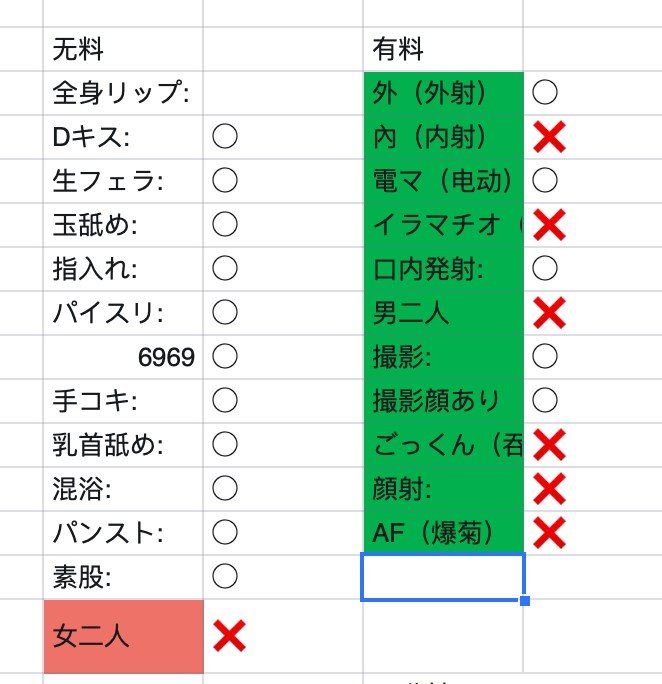
Task: Click the circle mark beside 6969
Action: (x=225, y=357)
